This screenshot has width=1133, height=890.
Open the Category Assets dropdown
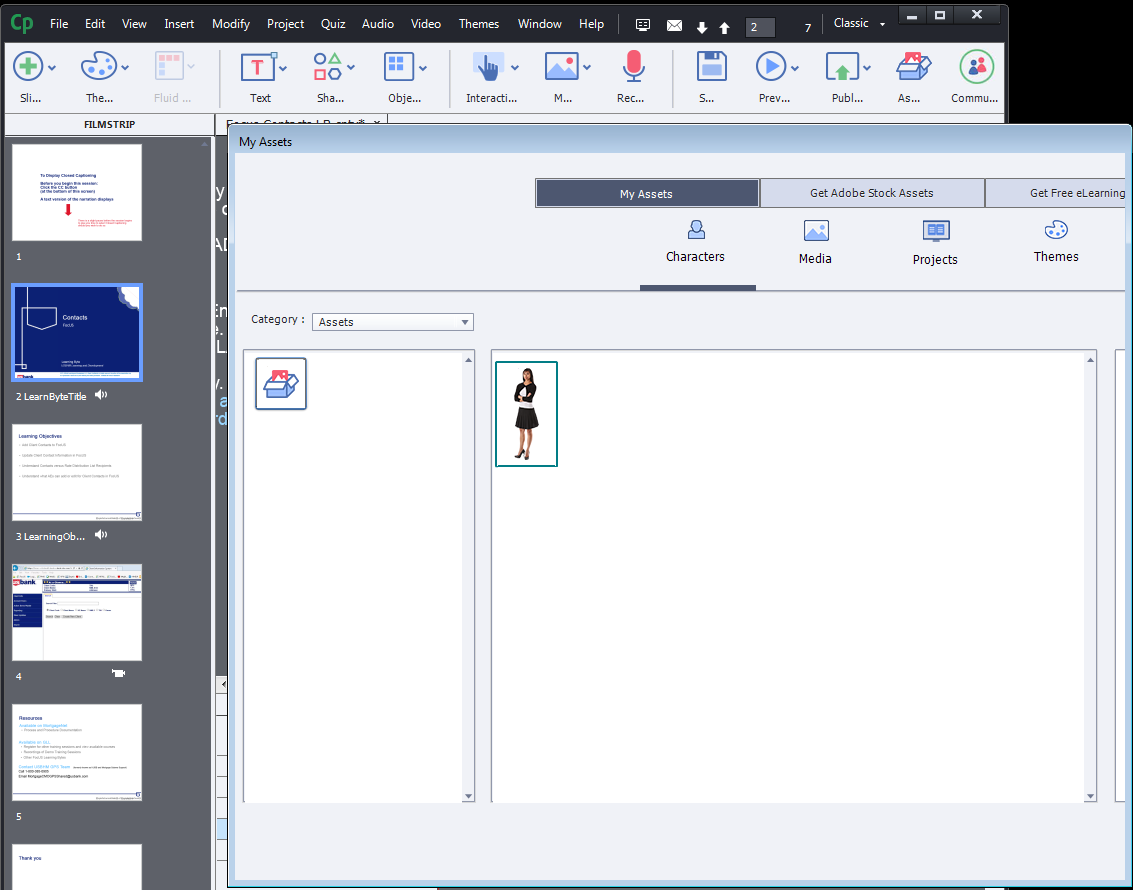coord(393,322)
